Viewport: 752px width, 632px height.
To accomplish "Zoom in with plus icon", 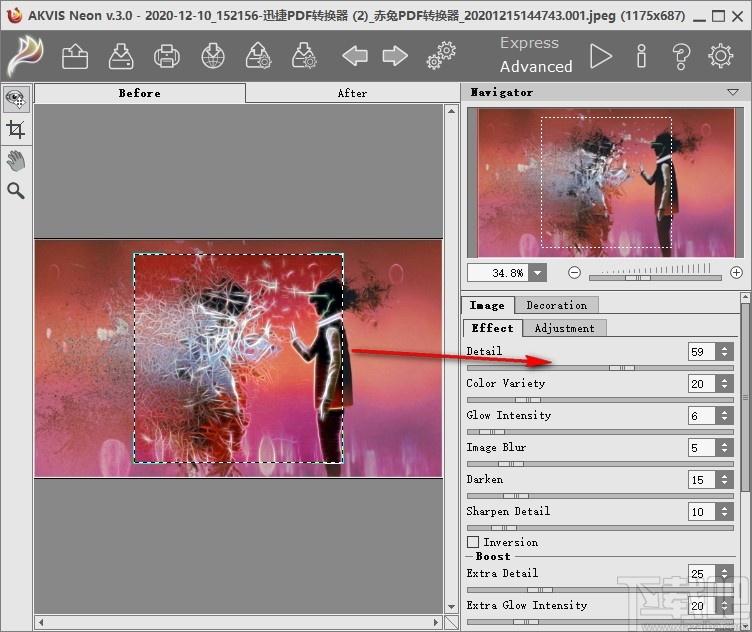I will (x=736, y=273).
